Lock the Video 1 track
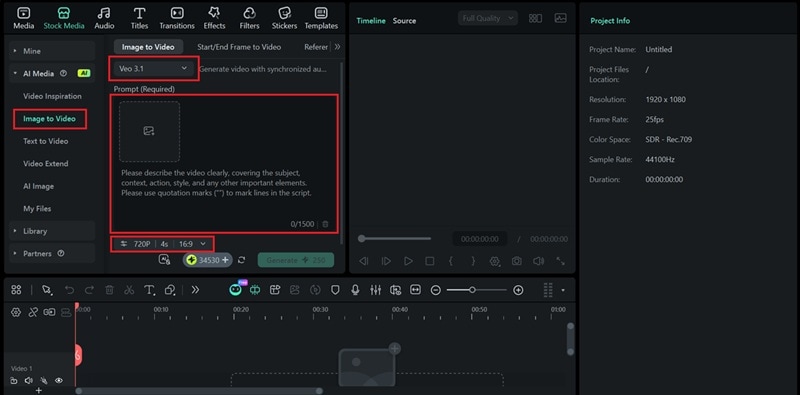Screen dimensions: 800x395 point(14,380)
